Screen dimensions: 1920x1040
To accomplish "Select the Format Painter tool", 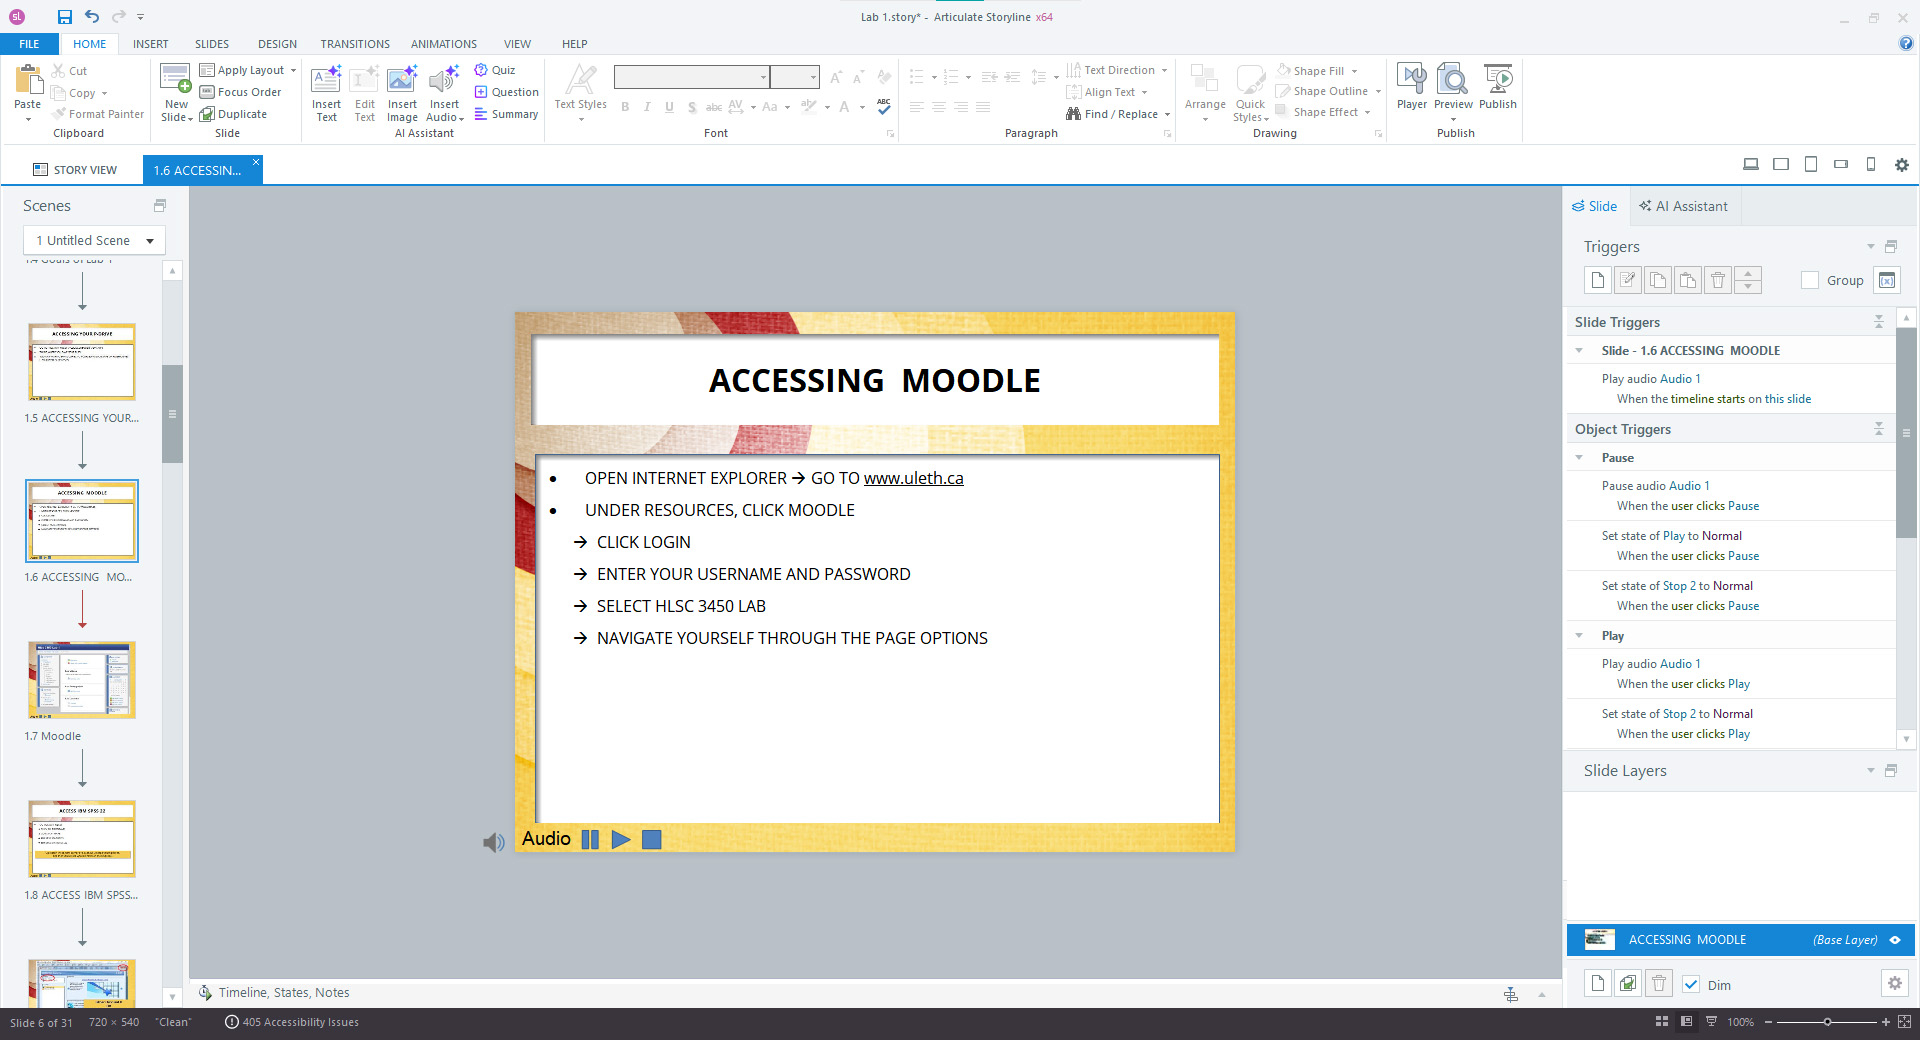I will (x=97, y=113).
